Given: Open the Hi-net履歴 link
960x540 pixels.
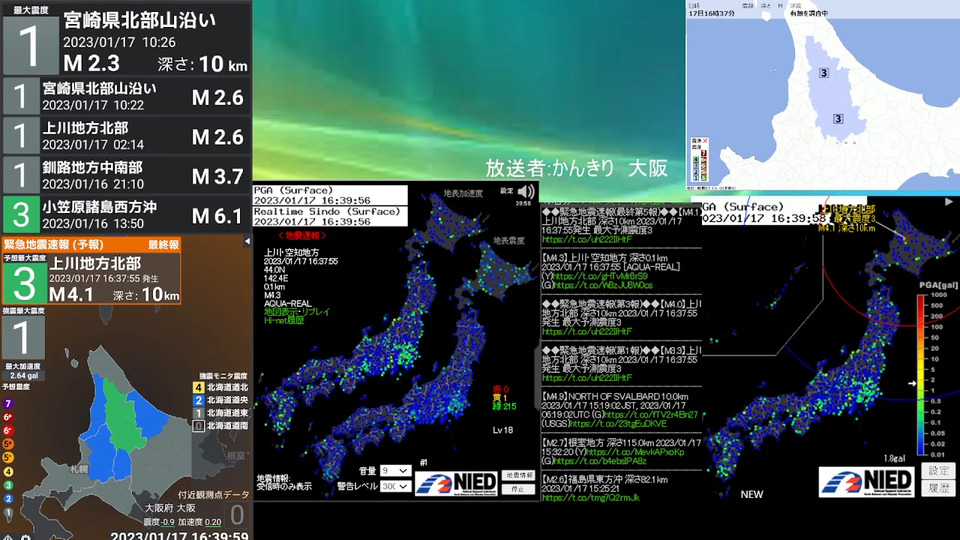Looking at the screenshot, I should tap(284, 320).
